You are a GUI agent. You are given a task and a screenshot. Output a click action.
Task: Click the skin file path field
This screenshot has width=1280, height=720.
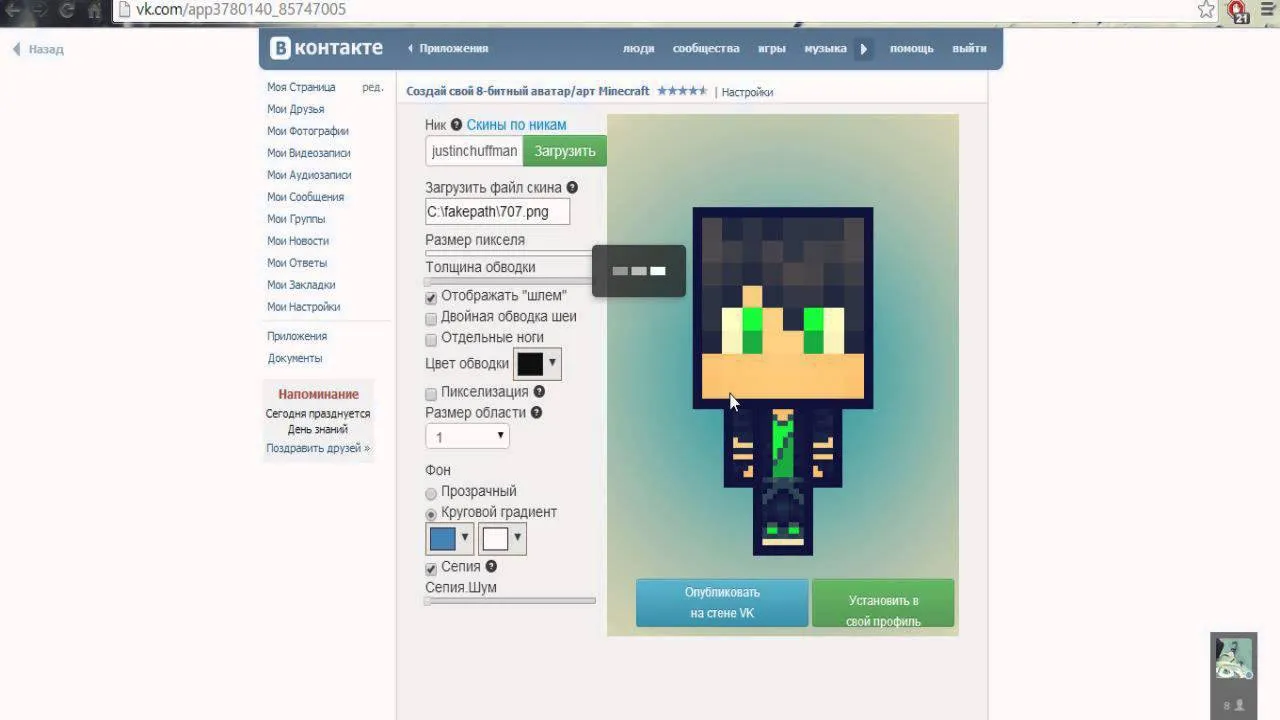[x=497, y=212]
